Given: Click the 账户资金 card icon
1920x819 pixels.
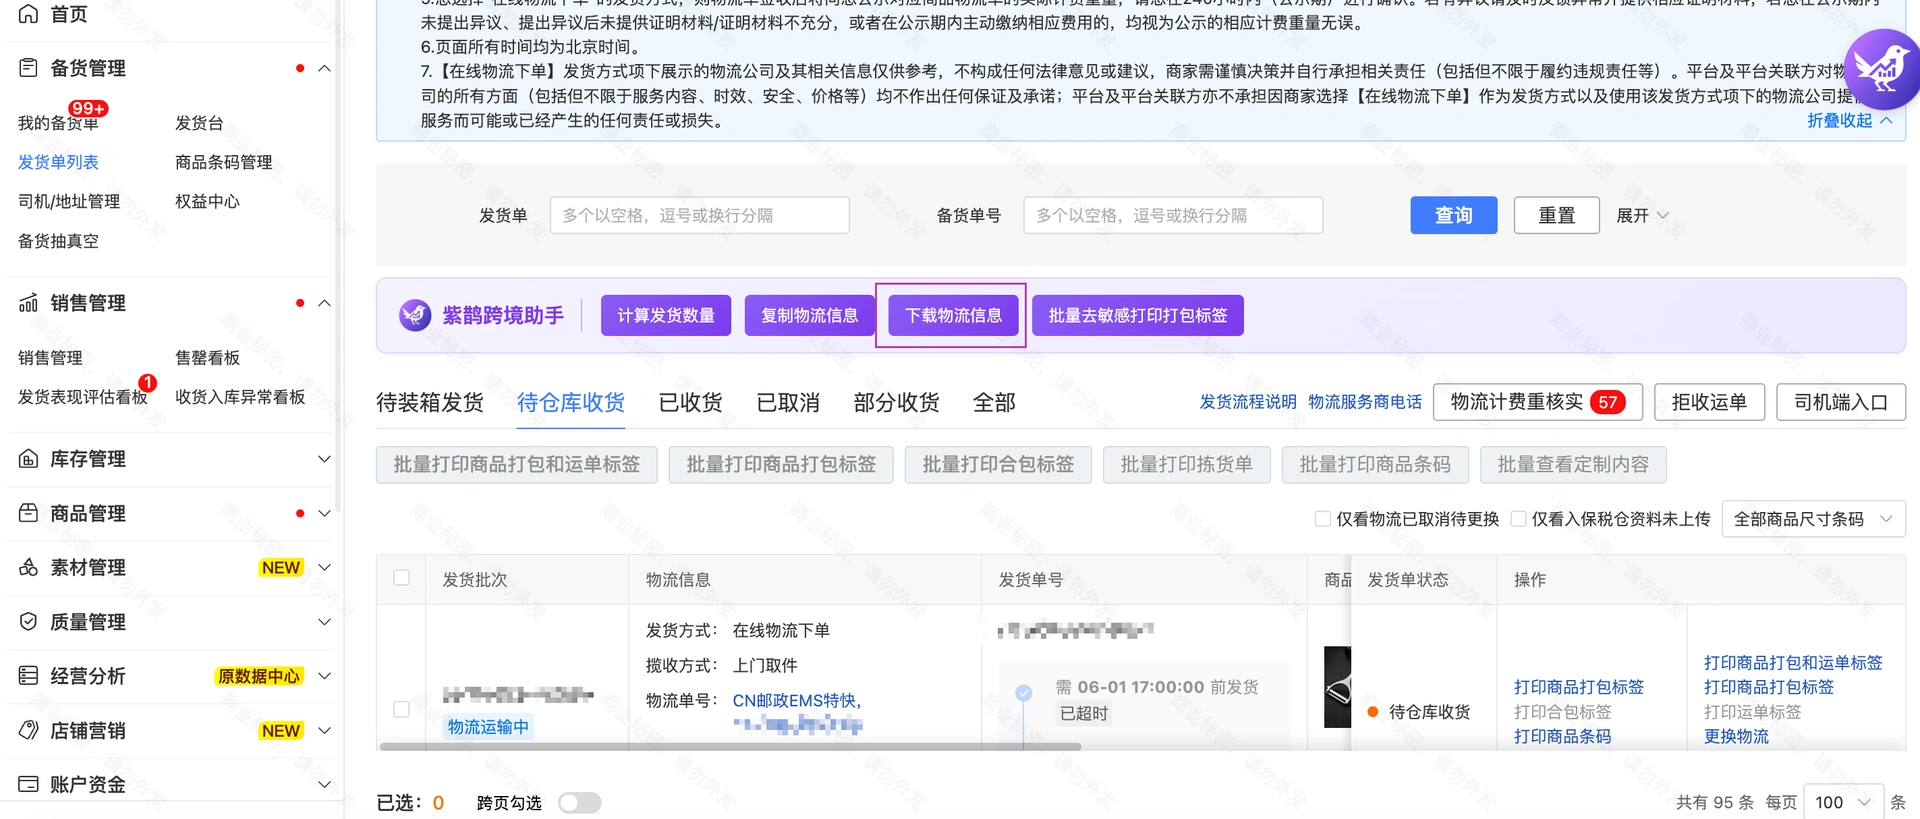Looking at the screenshot, I should coord(28,784).
